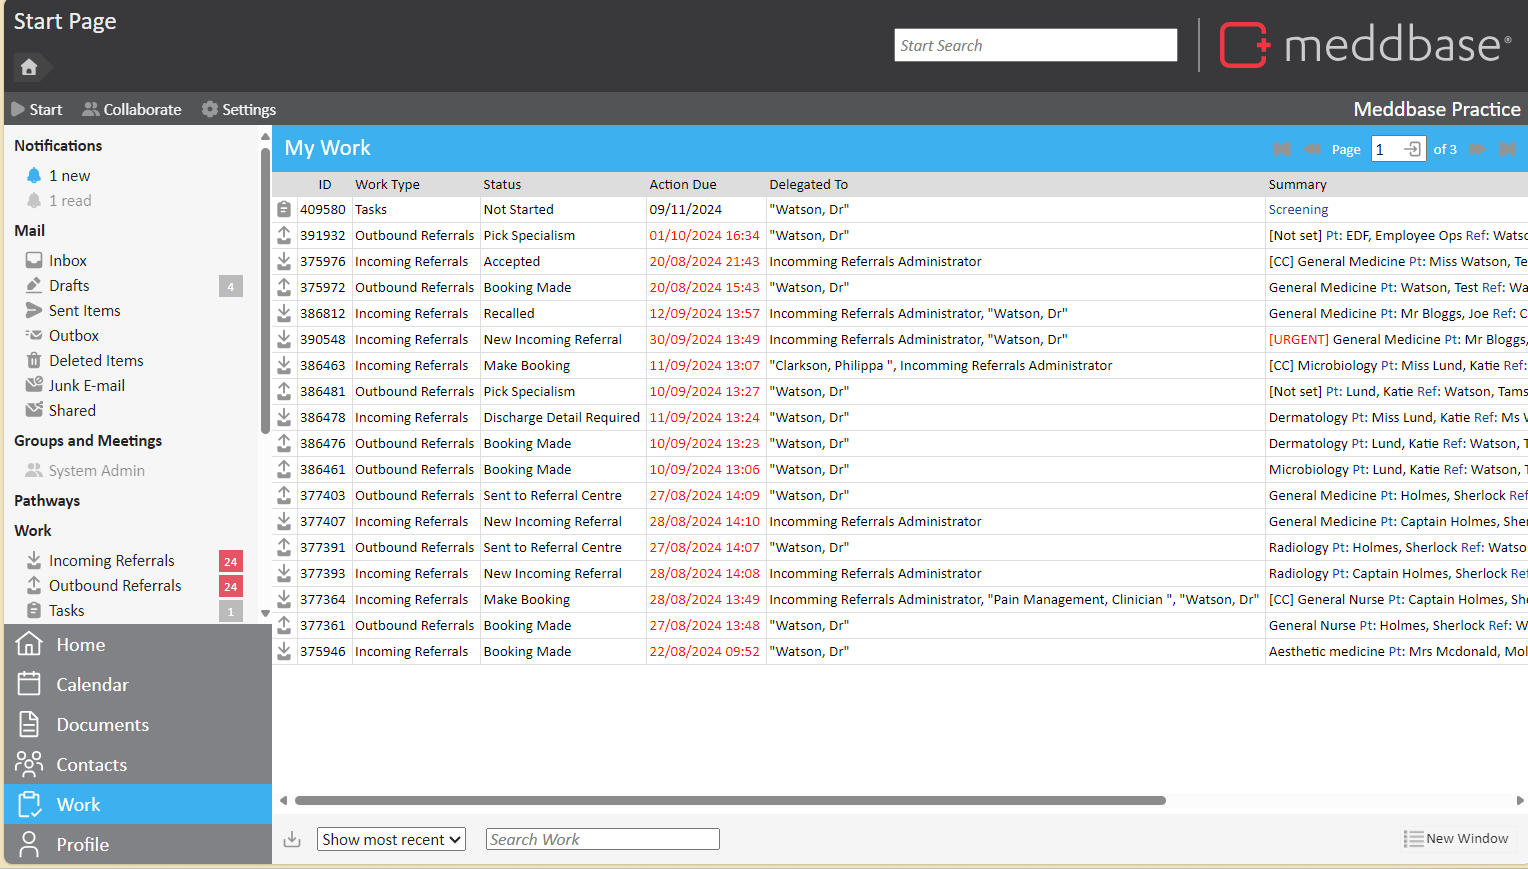Click the Start Search field
The image size is (1528, 869).
1035,46
